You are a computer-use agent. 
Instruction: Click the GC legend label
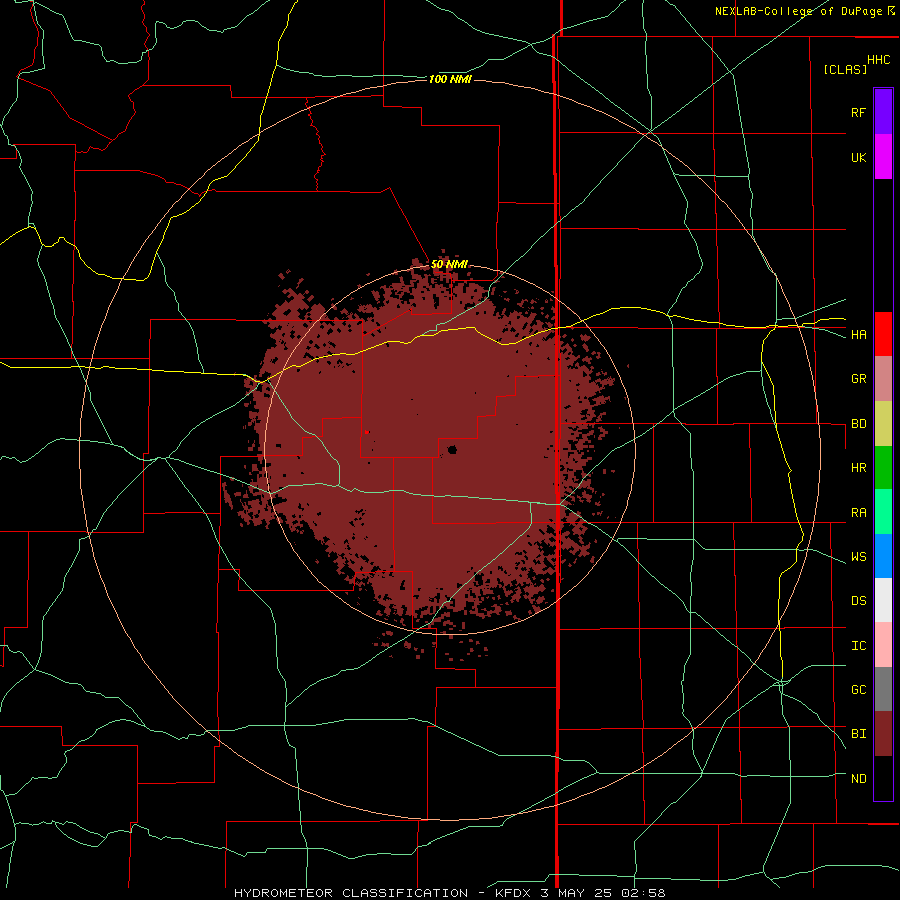[x=858, y=690]
